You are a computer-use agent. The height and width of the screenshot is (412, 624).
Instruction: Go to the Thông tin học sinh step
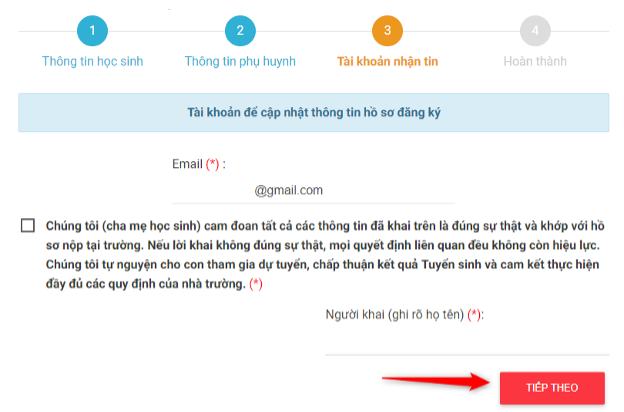[x=92, y=61]
